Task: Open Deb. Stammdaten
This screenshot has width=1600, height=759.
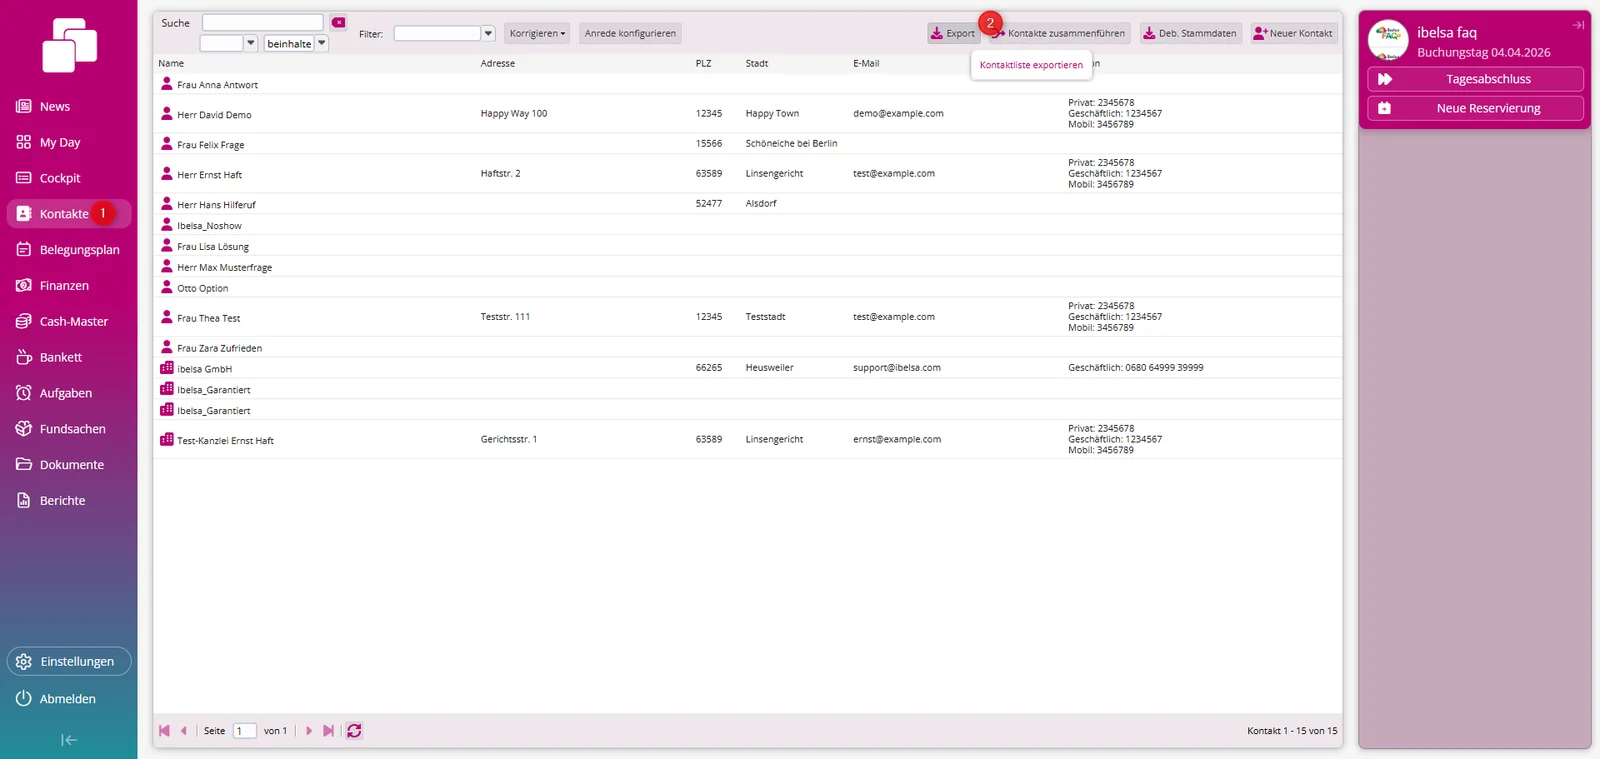Action: (1190, 33)
